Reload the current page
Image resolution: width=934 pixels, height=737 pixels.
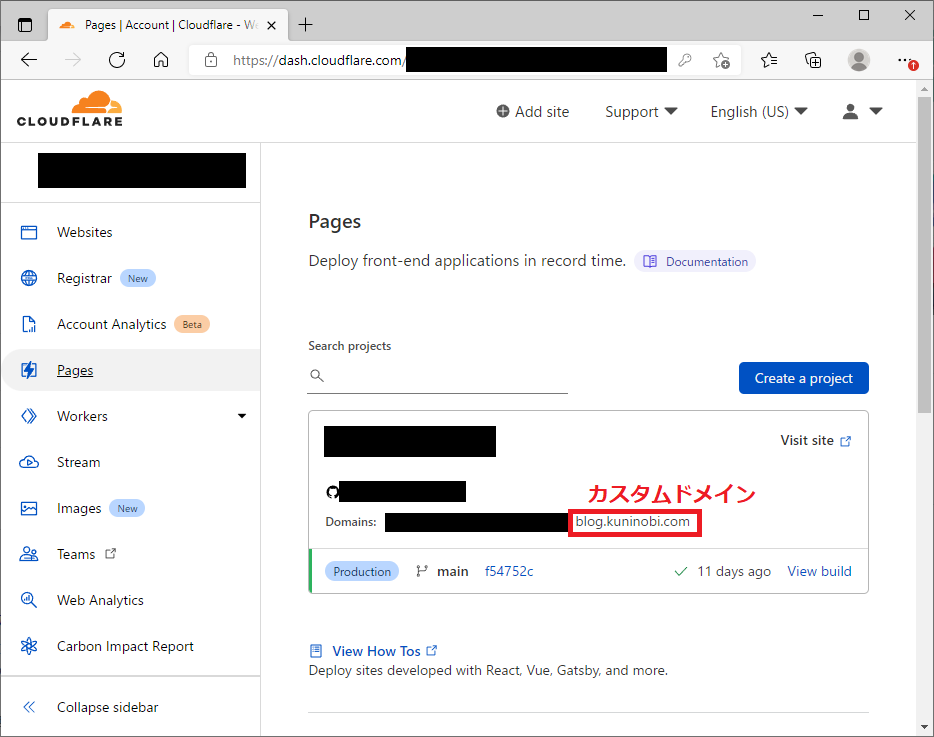117,60
